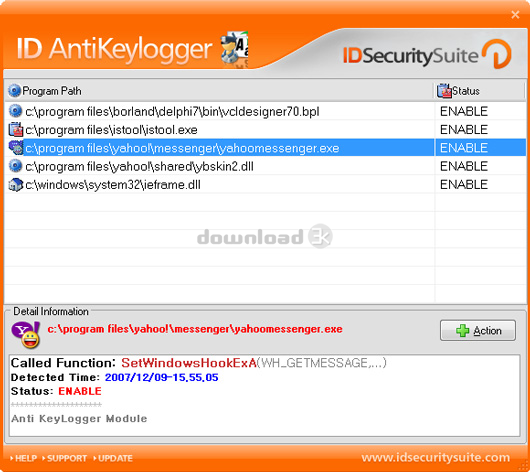This screenshot has height=472, width=530.
Task: Click ENABLE status of istool.exe row
Action: pyautogui.click(x=464, y=129)
